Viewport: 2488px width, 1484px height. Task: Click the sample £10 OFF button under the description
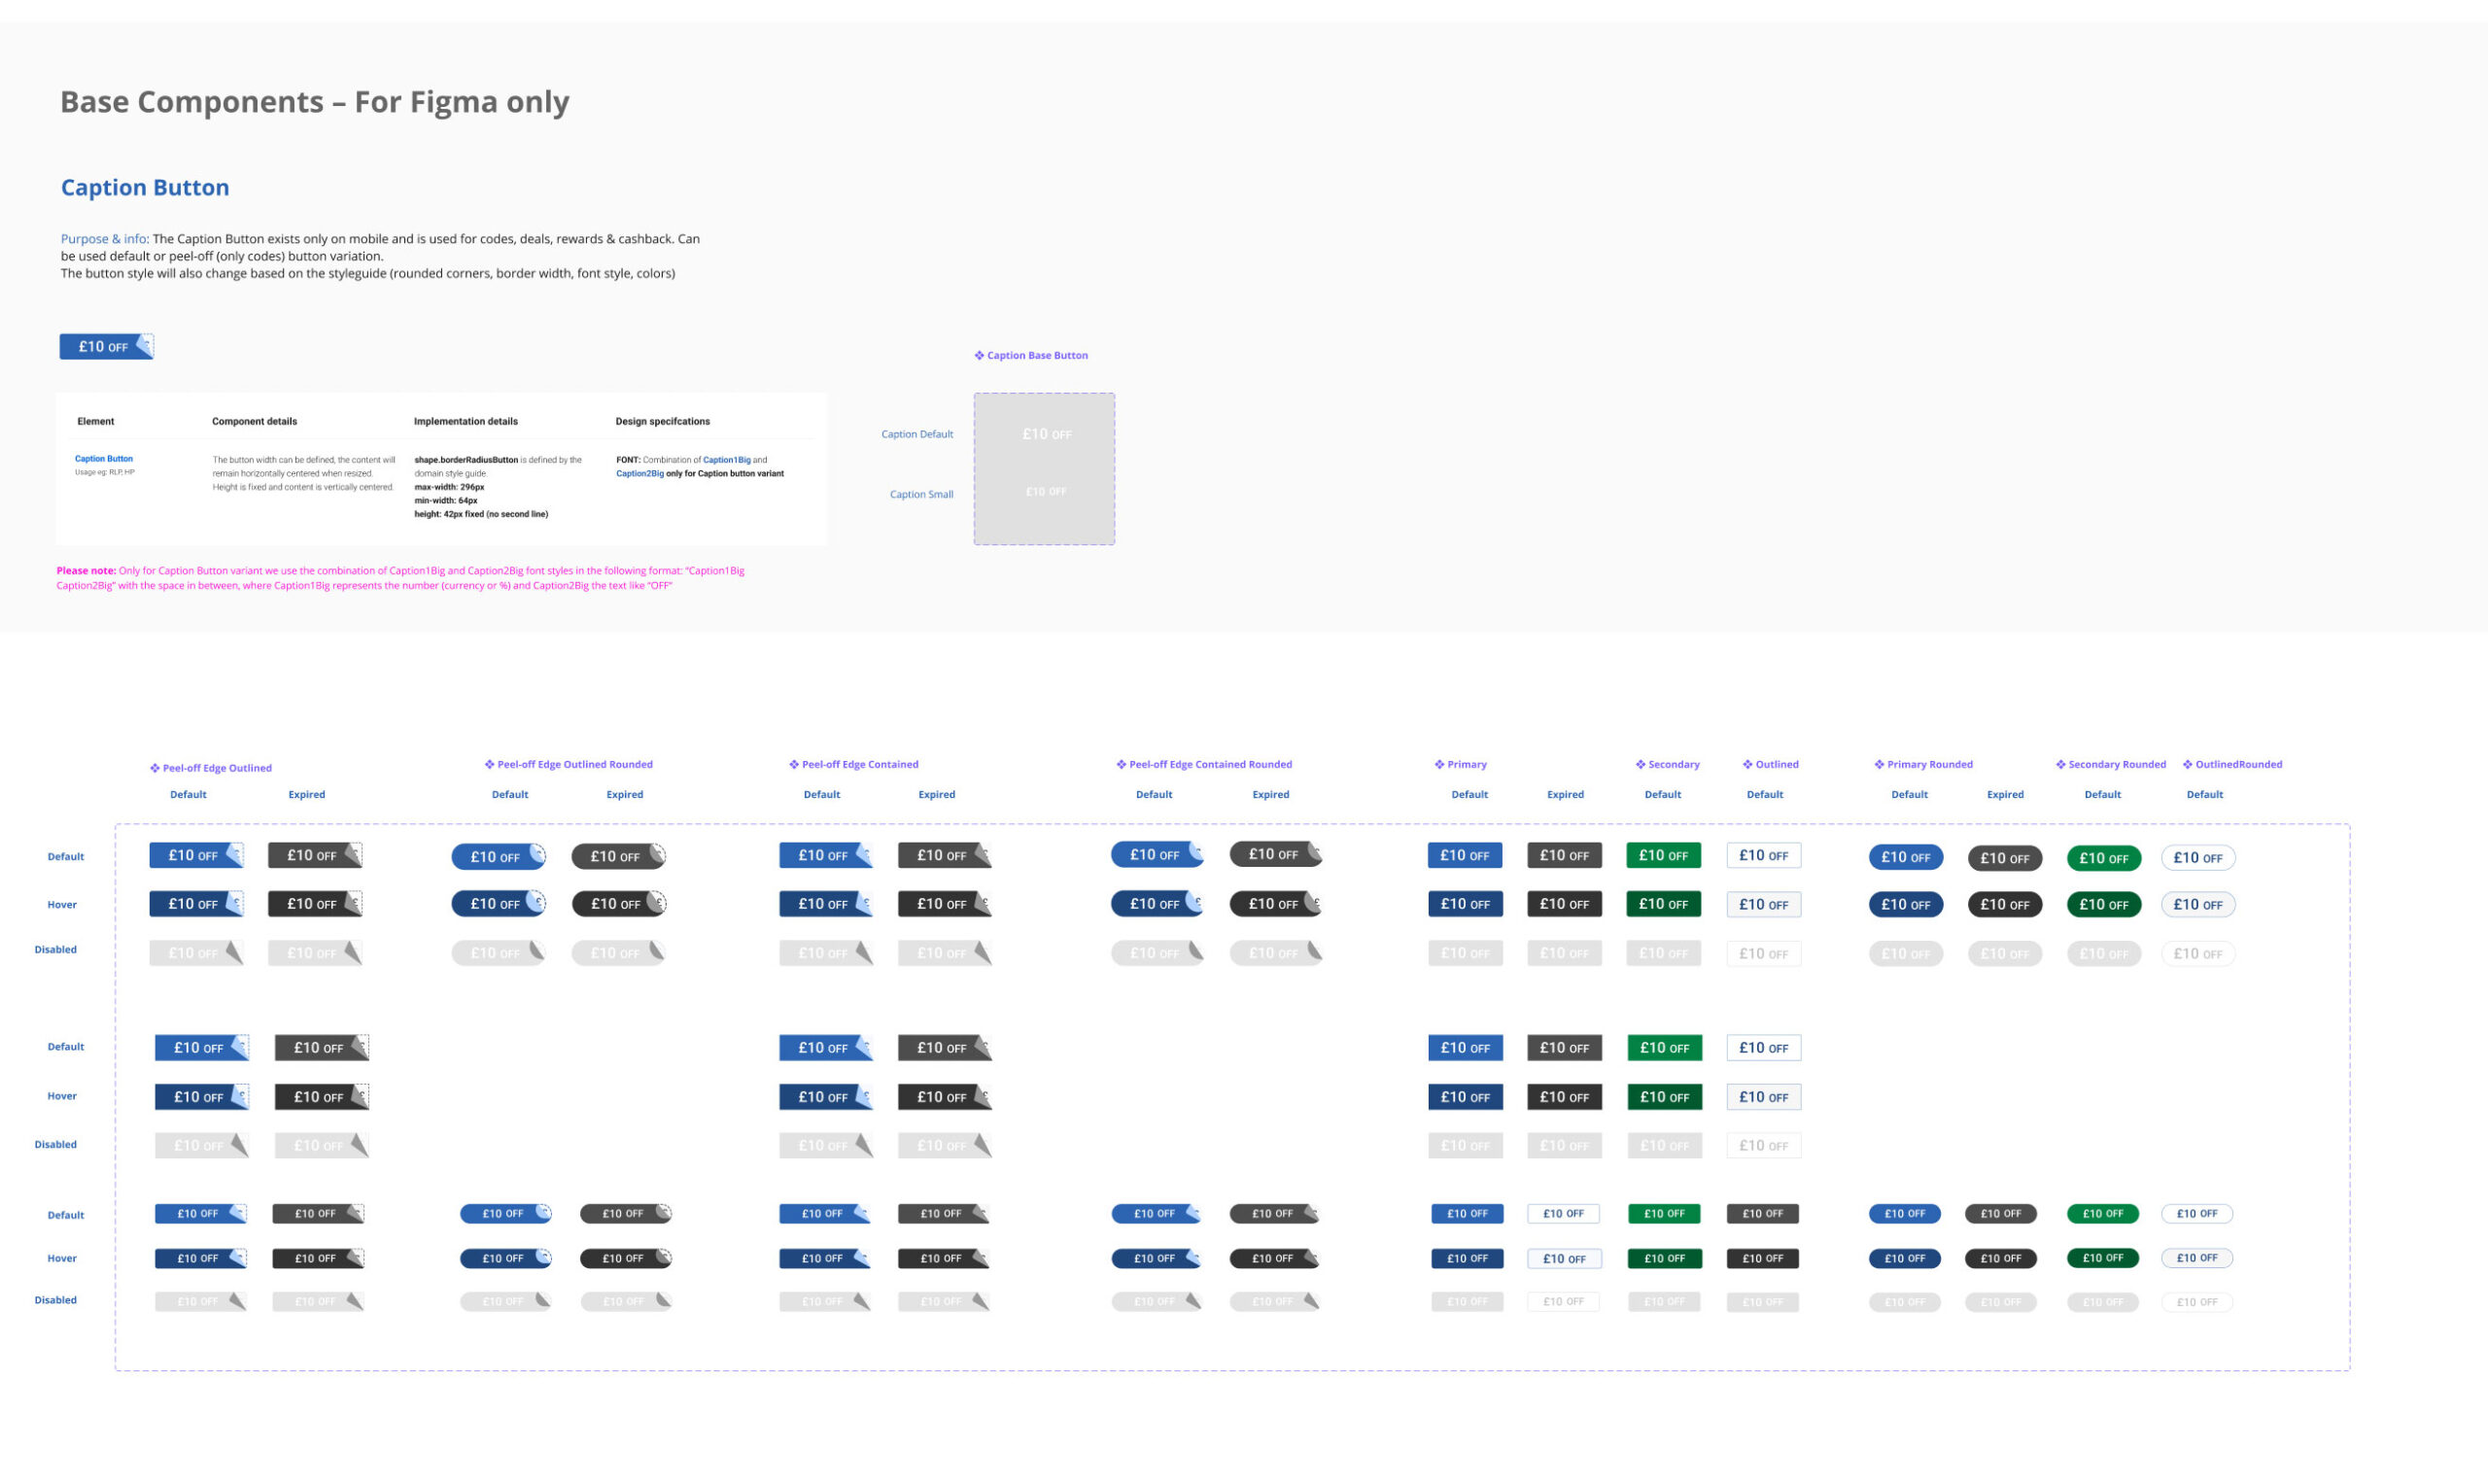pyautogui.click(x=106, y=346)
